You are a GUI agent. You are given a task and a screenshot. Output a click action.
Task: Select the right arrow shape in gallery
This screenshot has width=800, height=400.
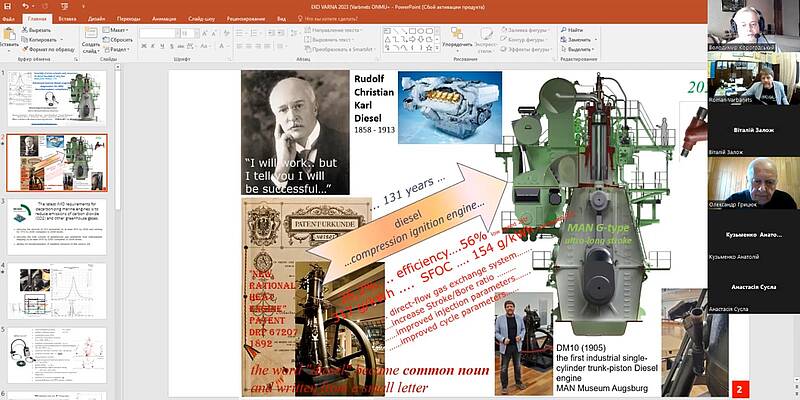click(412, 39)
